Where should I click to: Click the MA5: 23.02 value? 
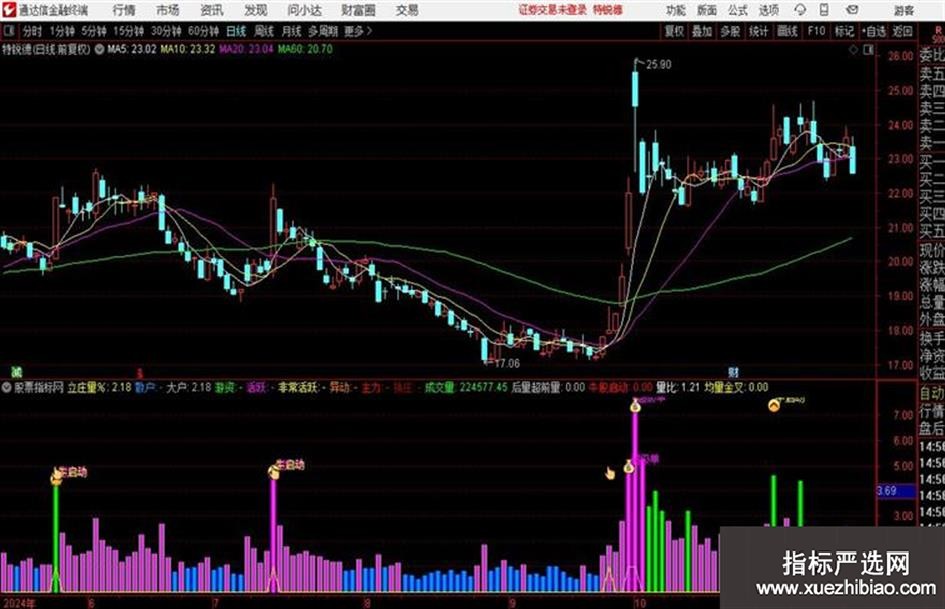click(x=131, y=49)
